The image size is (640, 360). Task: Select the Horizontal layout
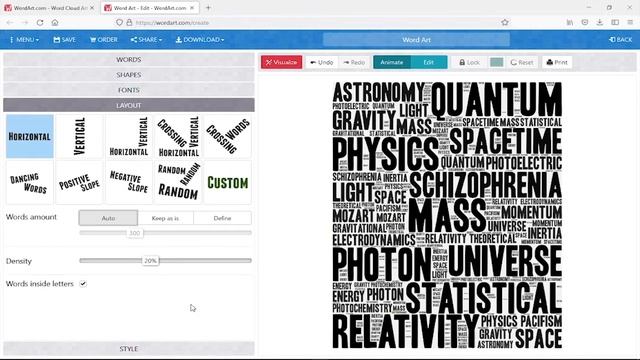pos(30,136)
